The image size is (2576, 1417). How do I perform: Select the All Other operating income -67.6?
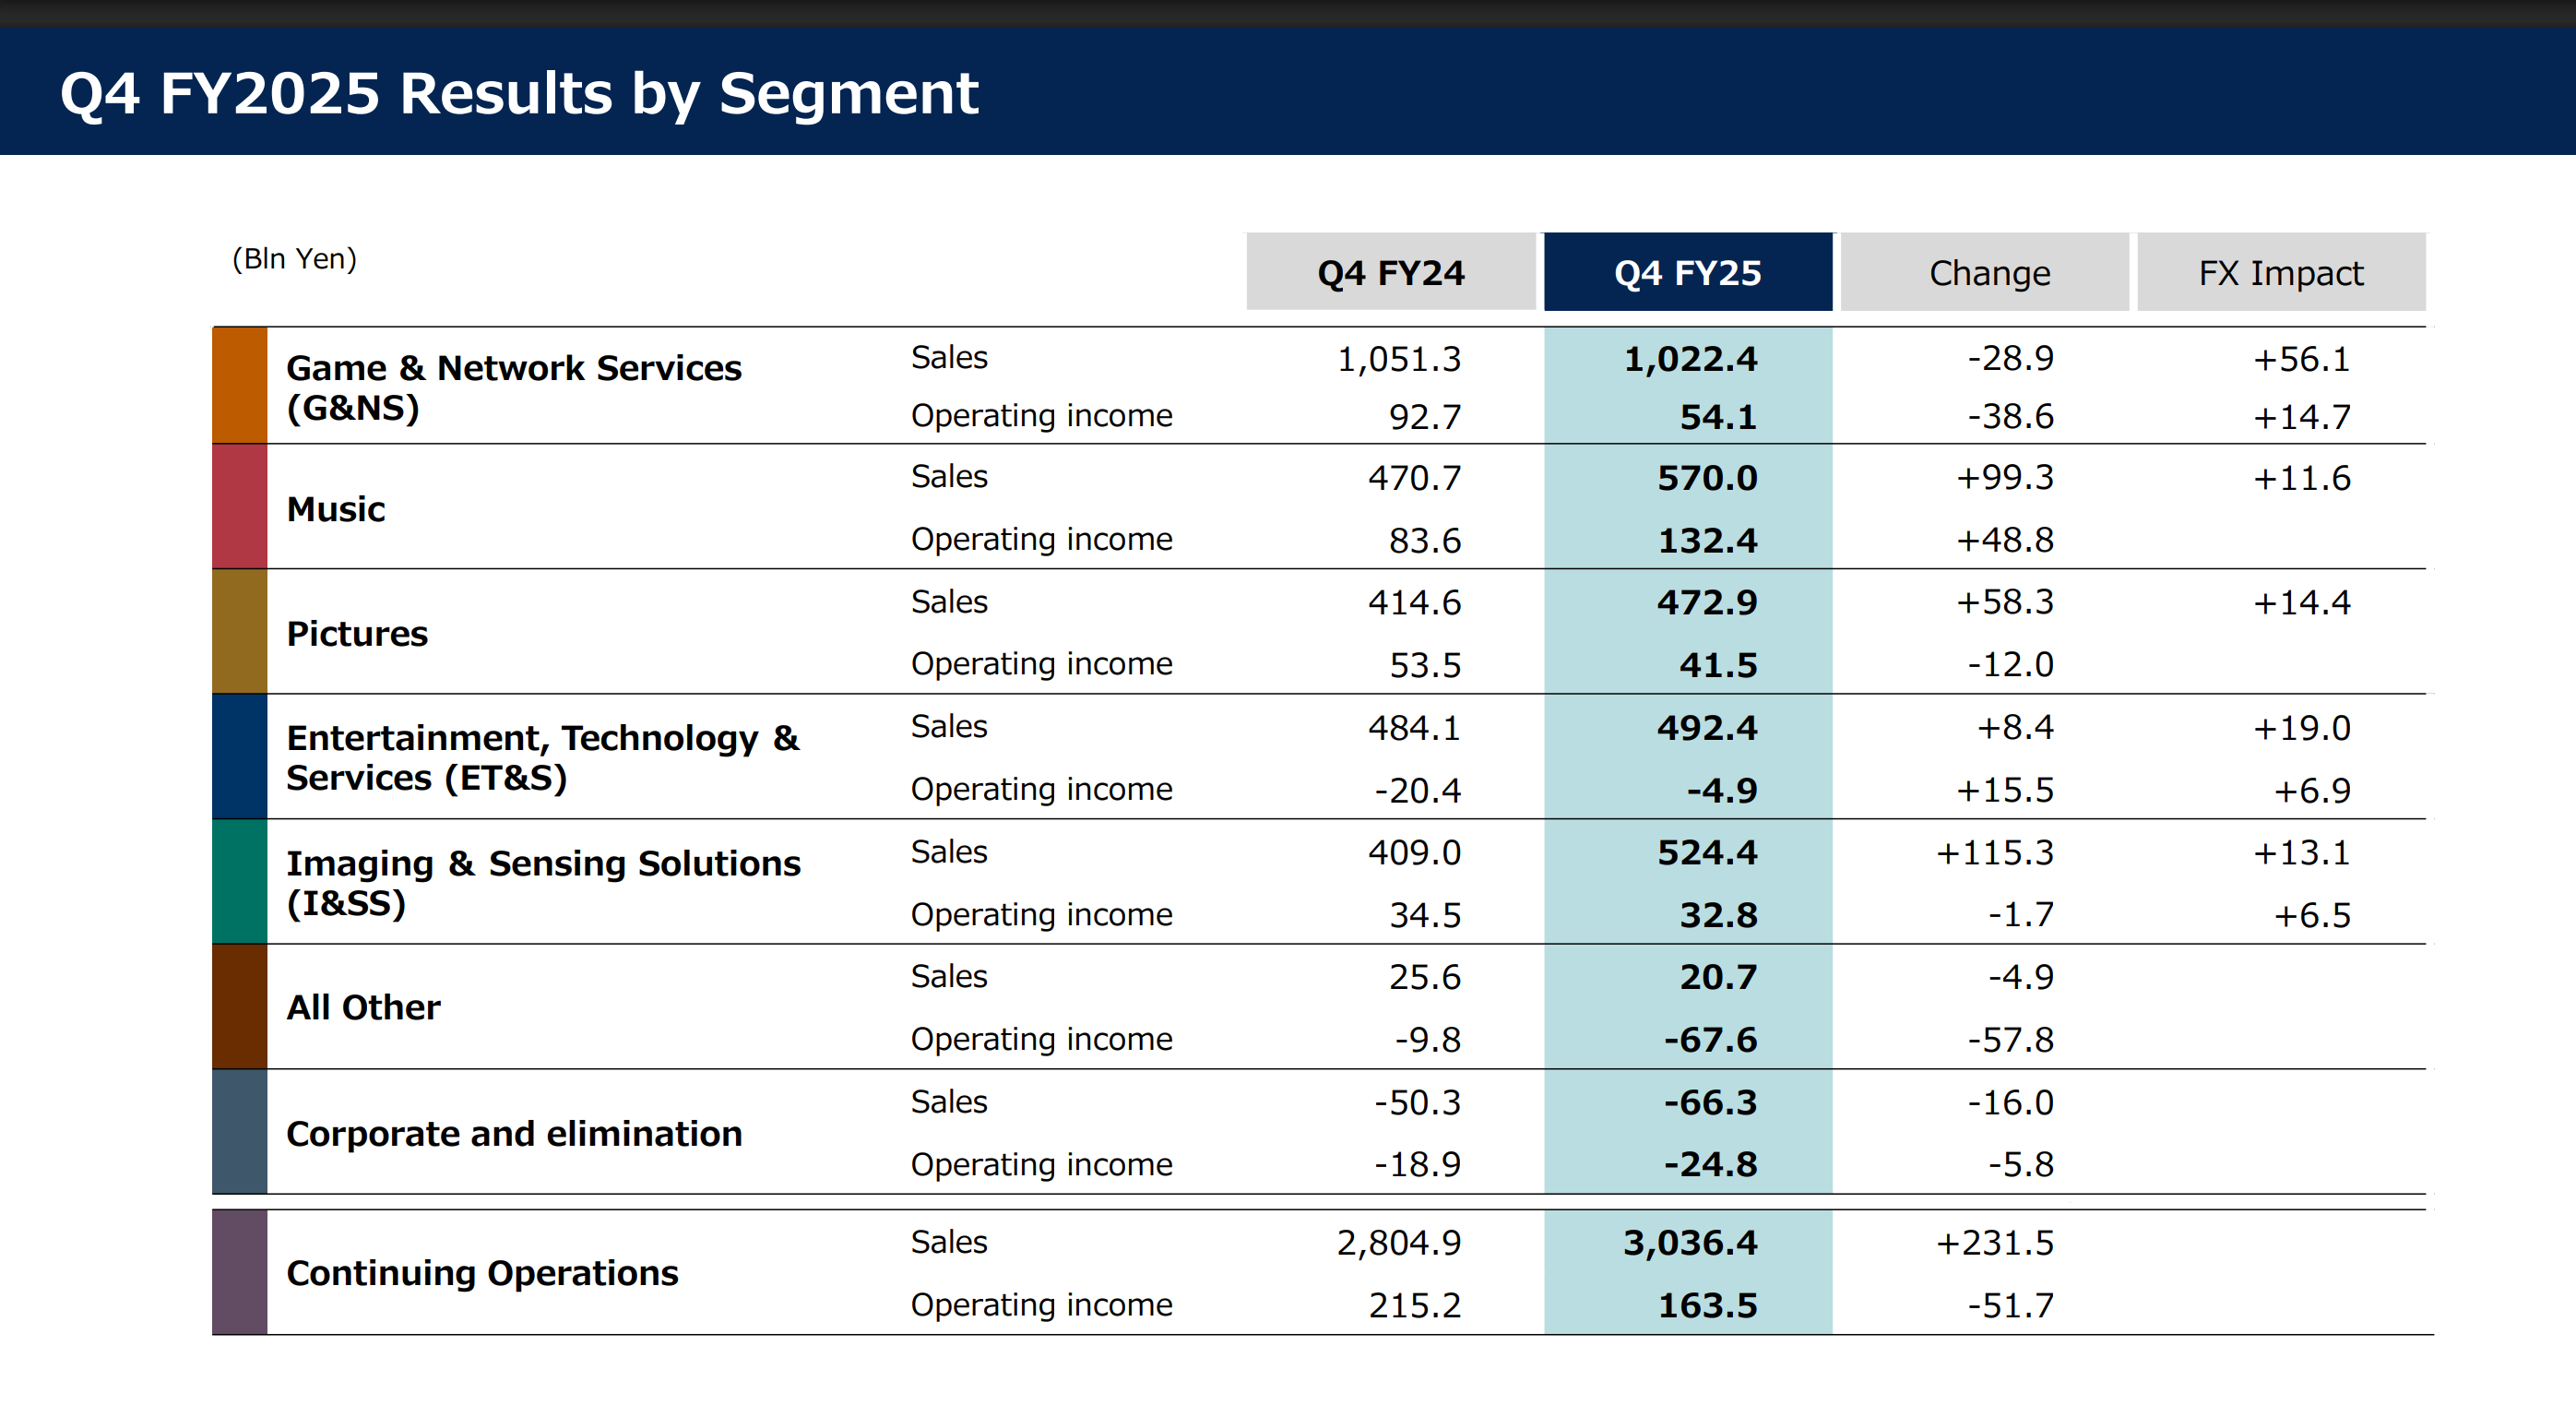pyautogui.click(x=1710, y=1040)
